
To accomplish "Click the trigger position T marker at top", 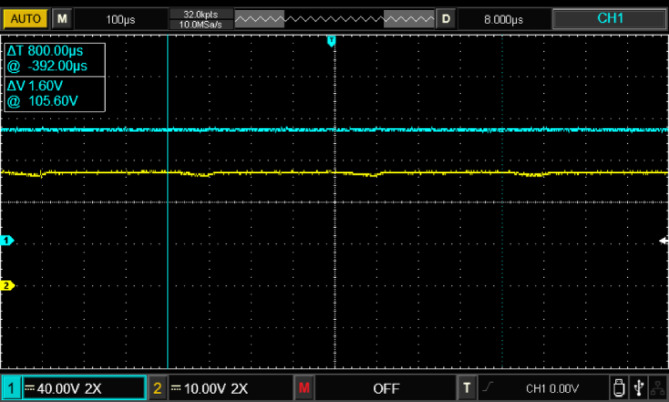I will point(332,41).
